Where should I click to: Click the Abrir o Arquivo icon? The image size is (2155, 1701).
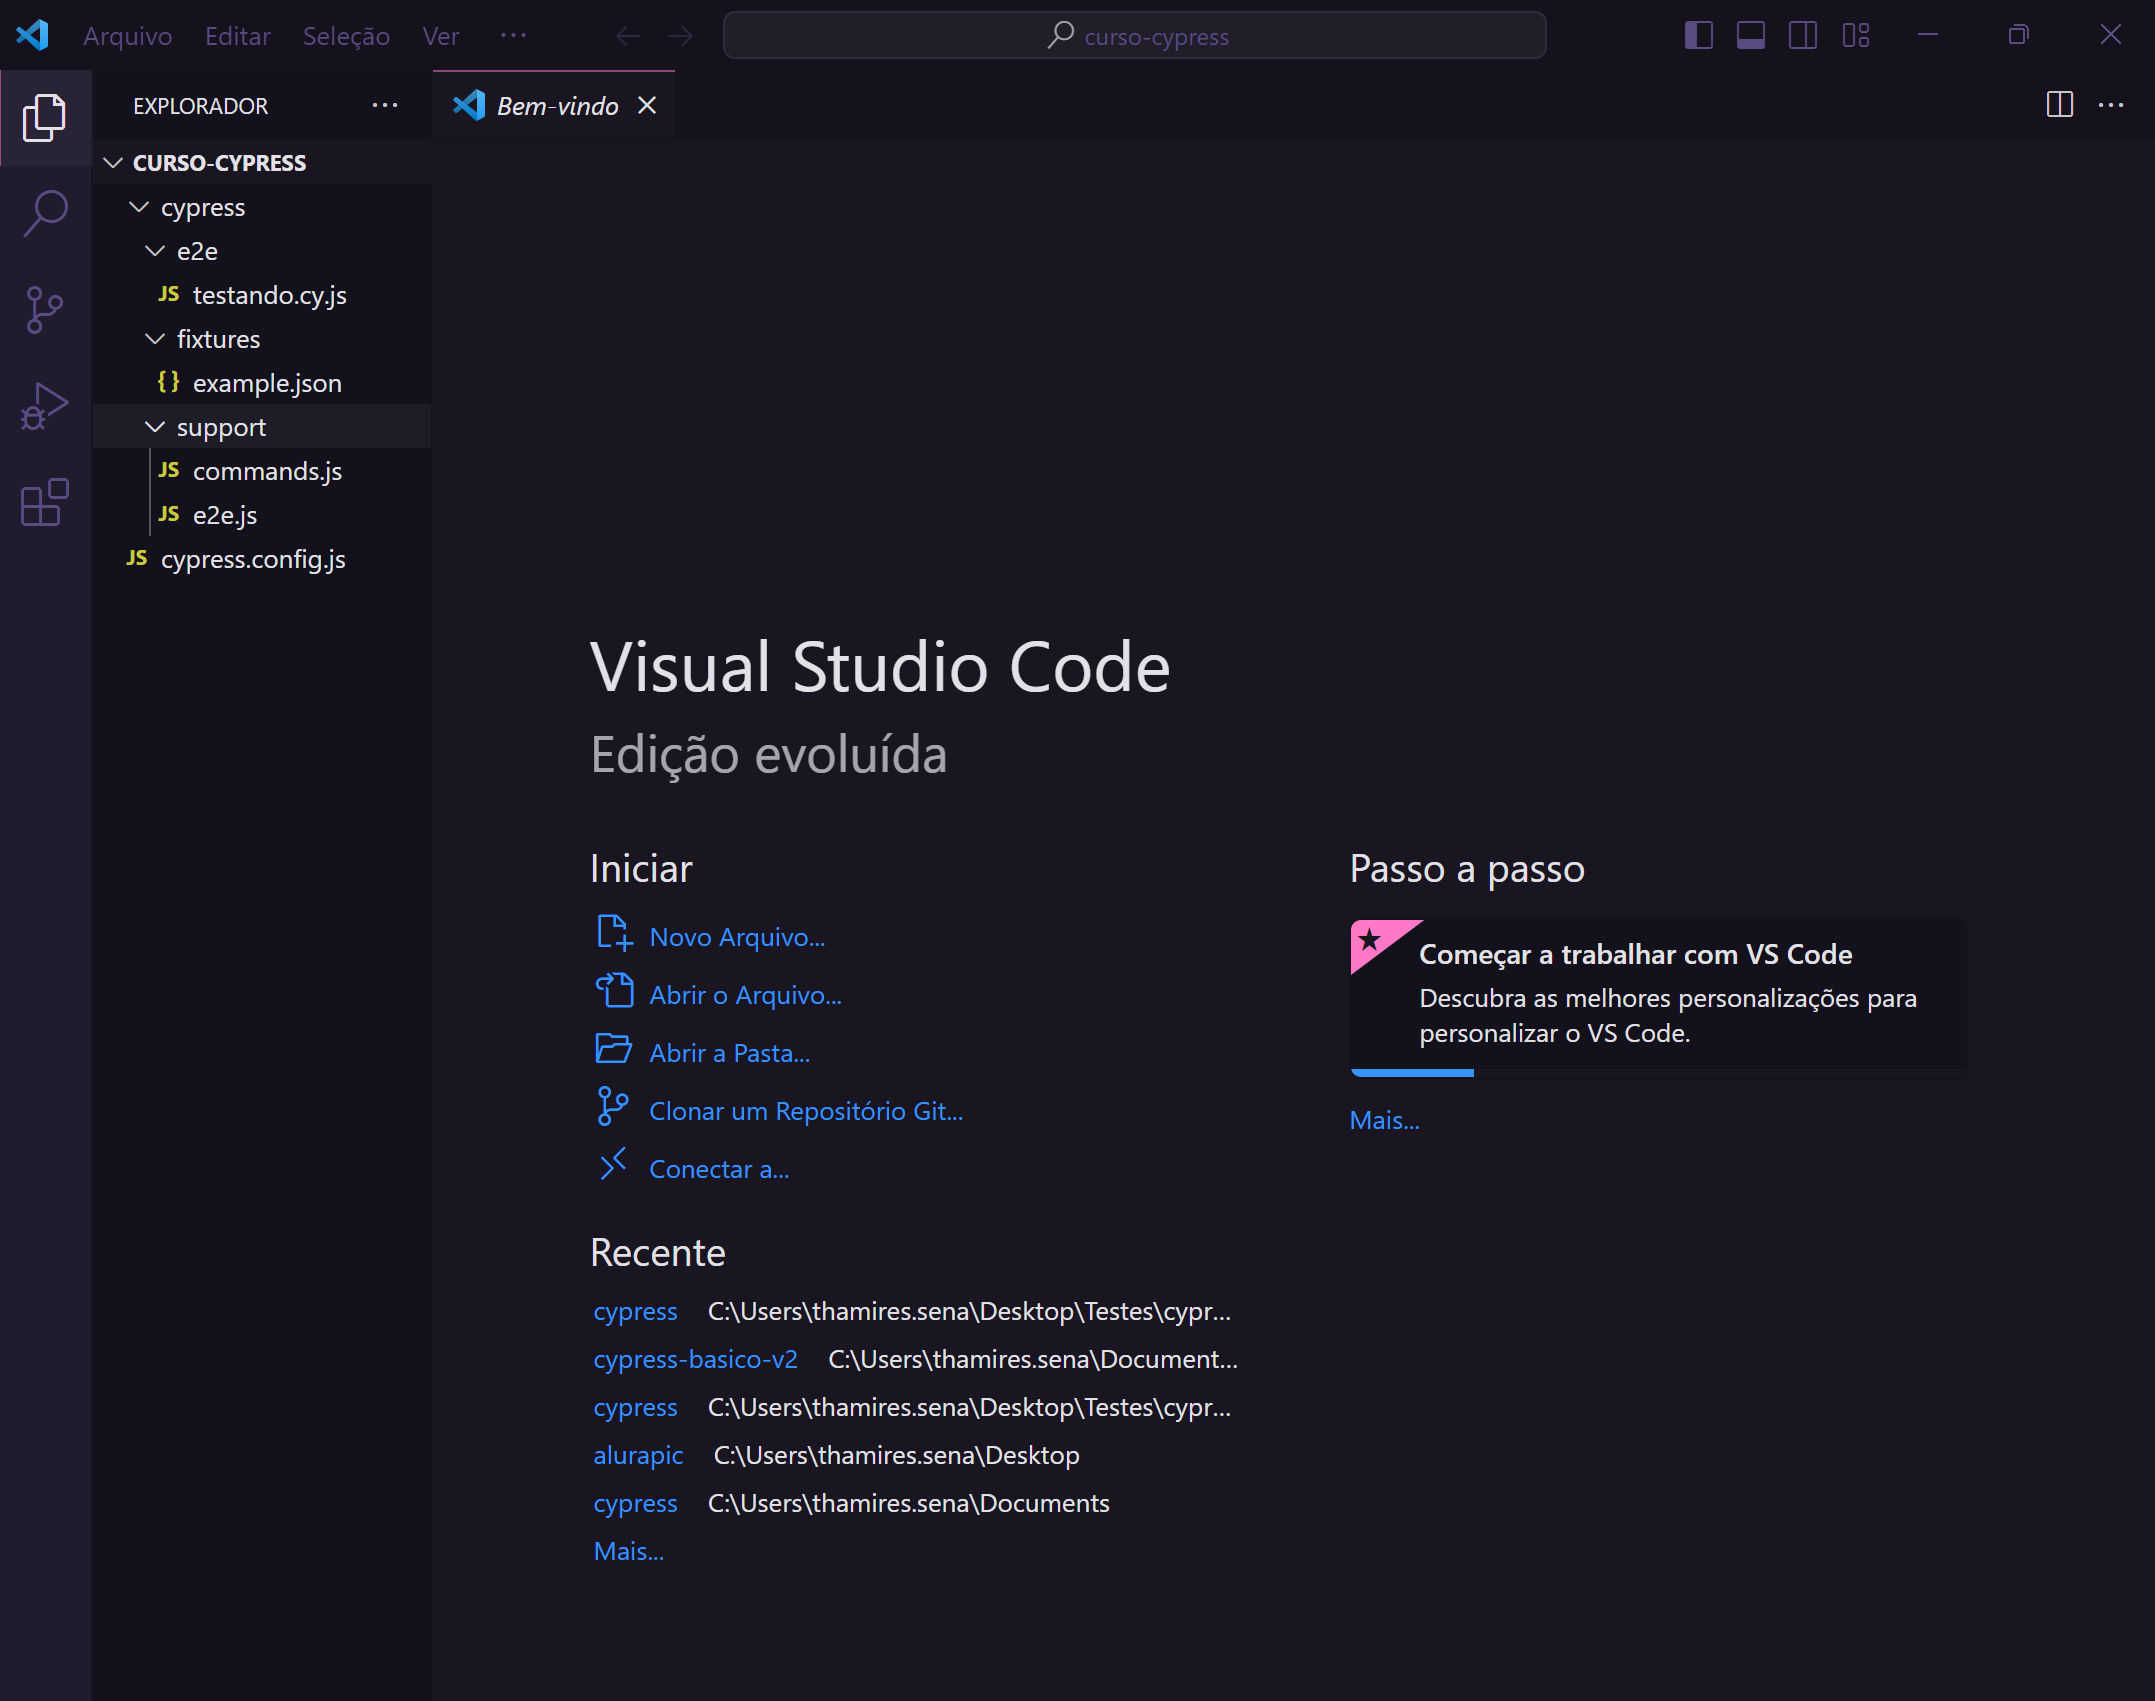(x=614, y=991)
